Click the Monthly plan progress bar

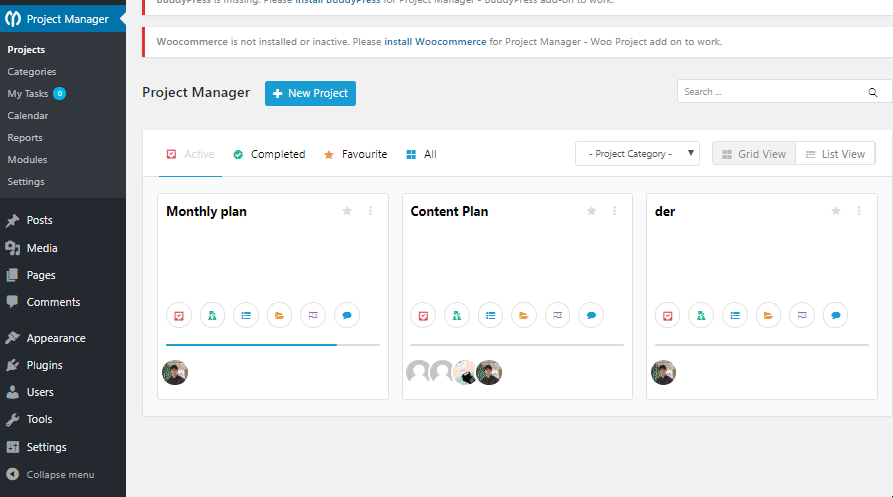(273, 345)
